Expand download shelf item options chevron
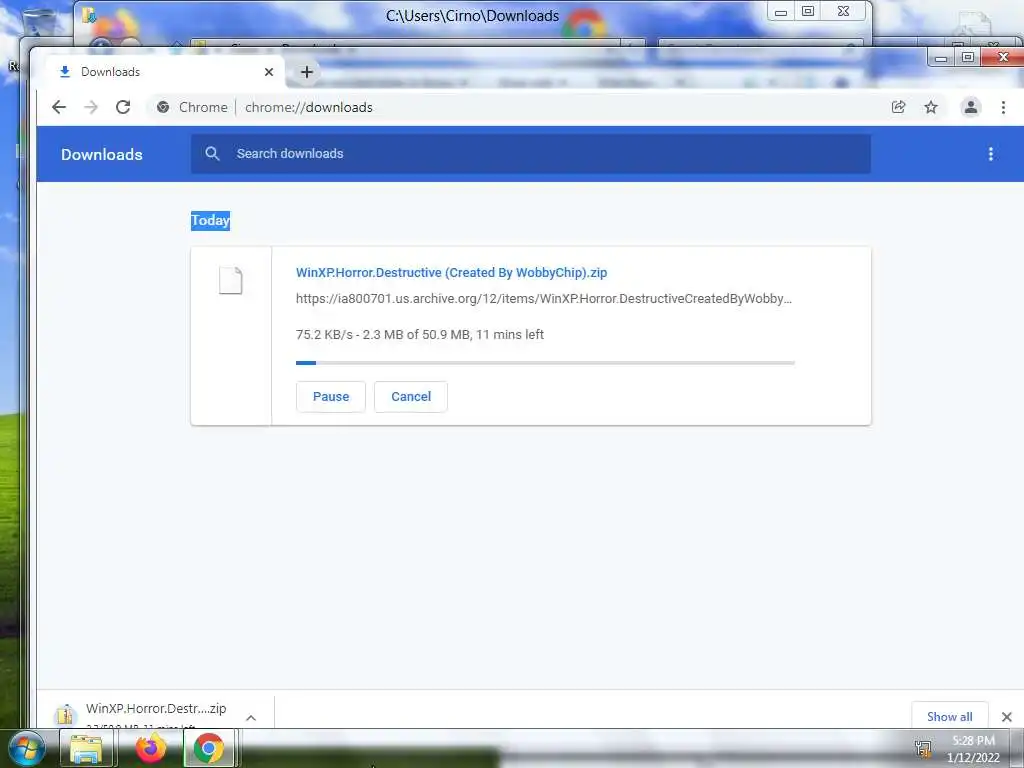The image size is (1024, 768). [x=251, y=718]
